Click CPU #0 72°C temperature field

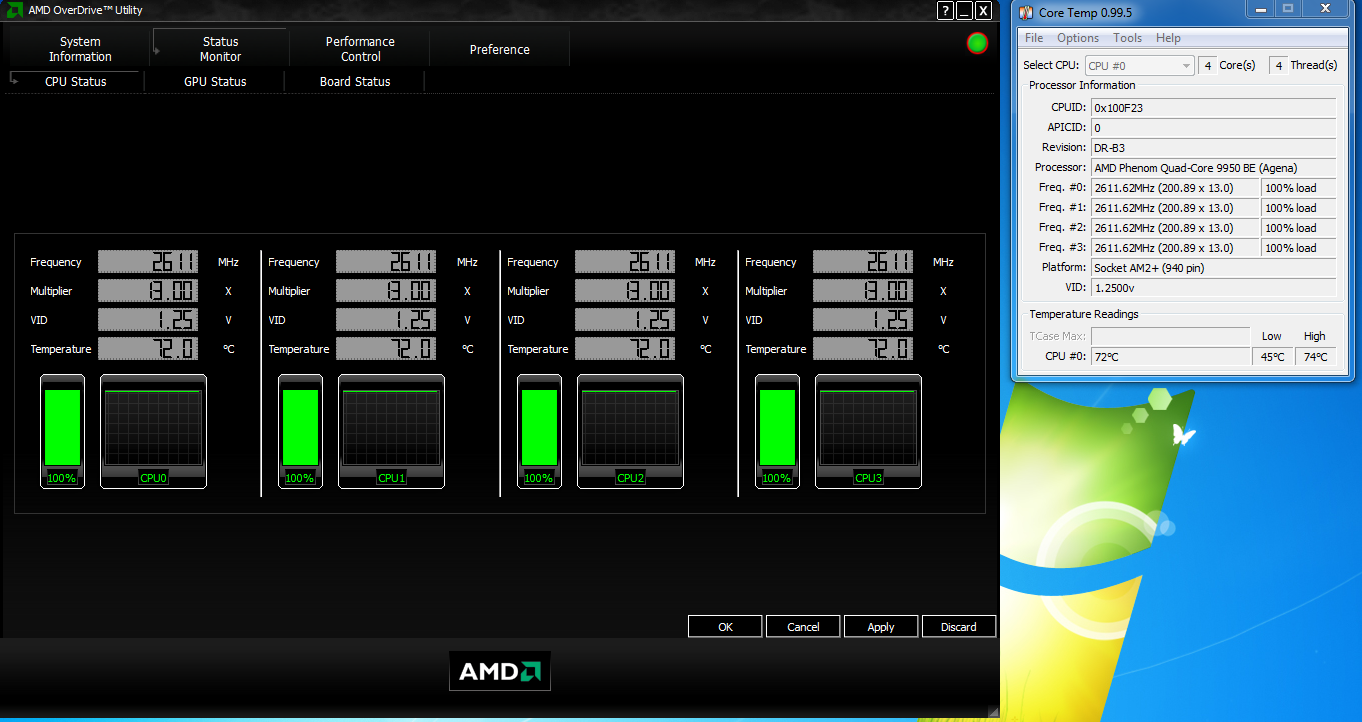[1170, 356]
